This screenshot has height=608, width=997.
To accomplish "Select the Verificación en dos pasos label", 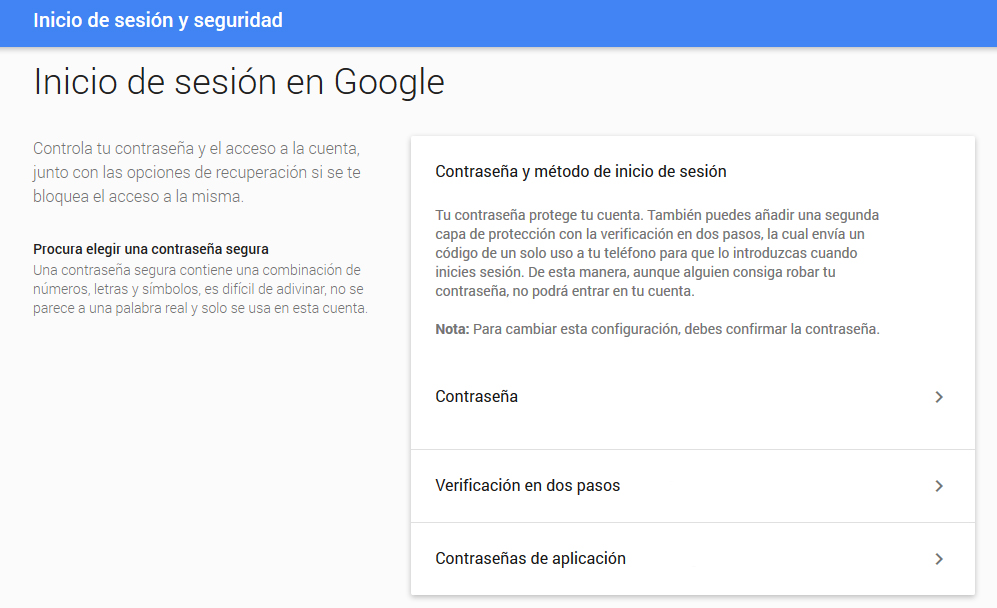I will (527, 485).
